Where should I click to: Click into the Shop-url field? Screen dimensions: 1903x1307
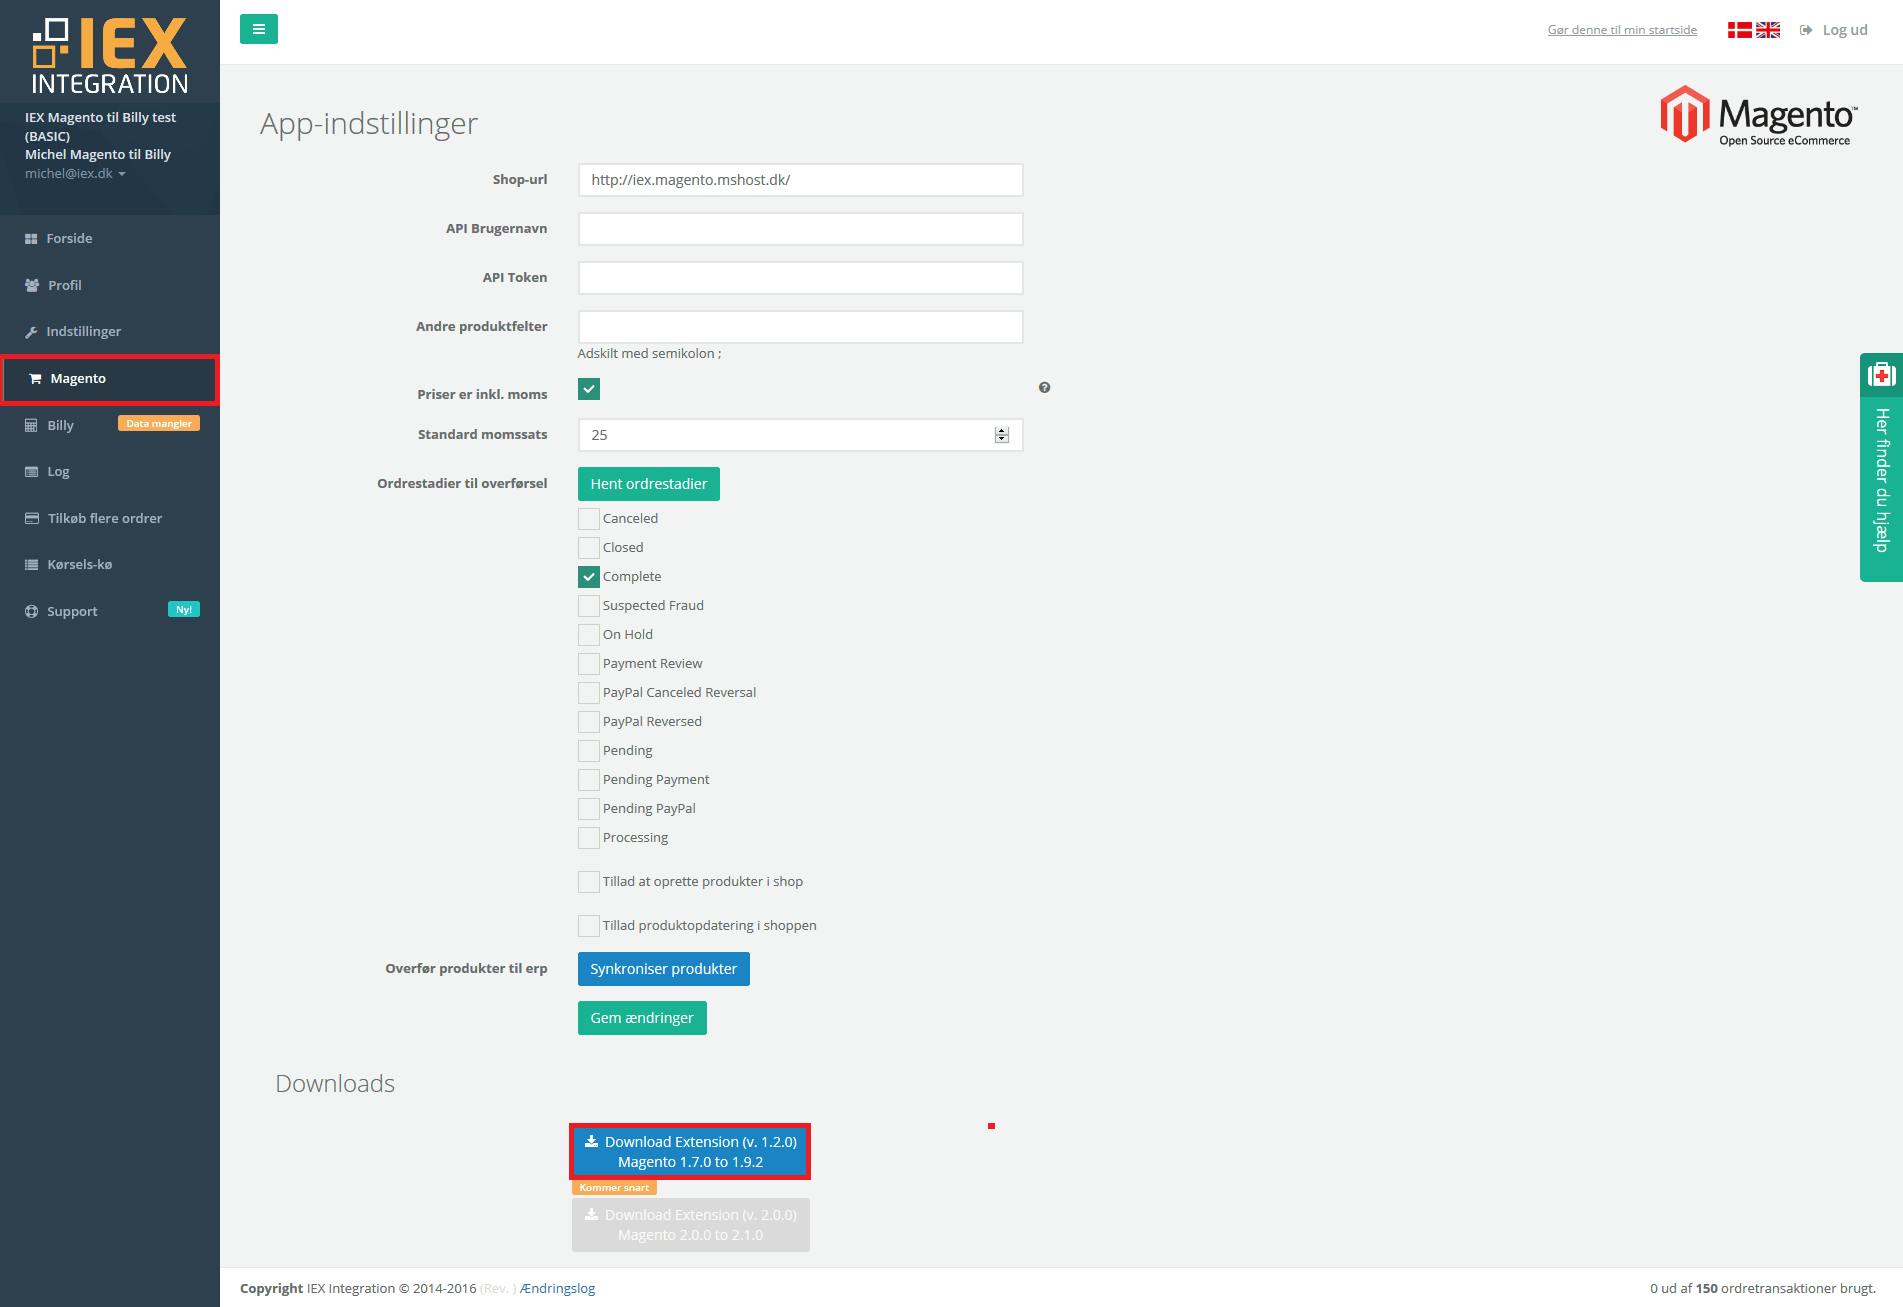click(x=800, y=180)
